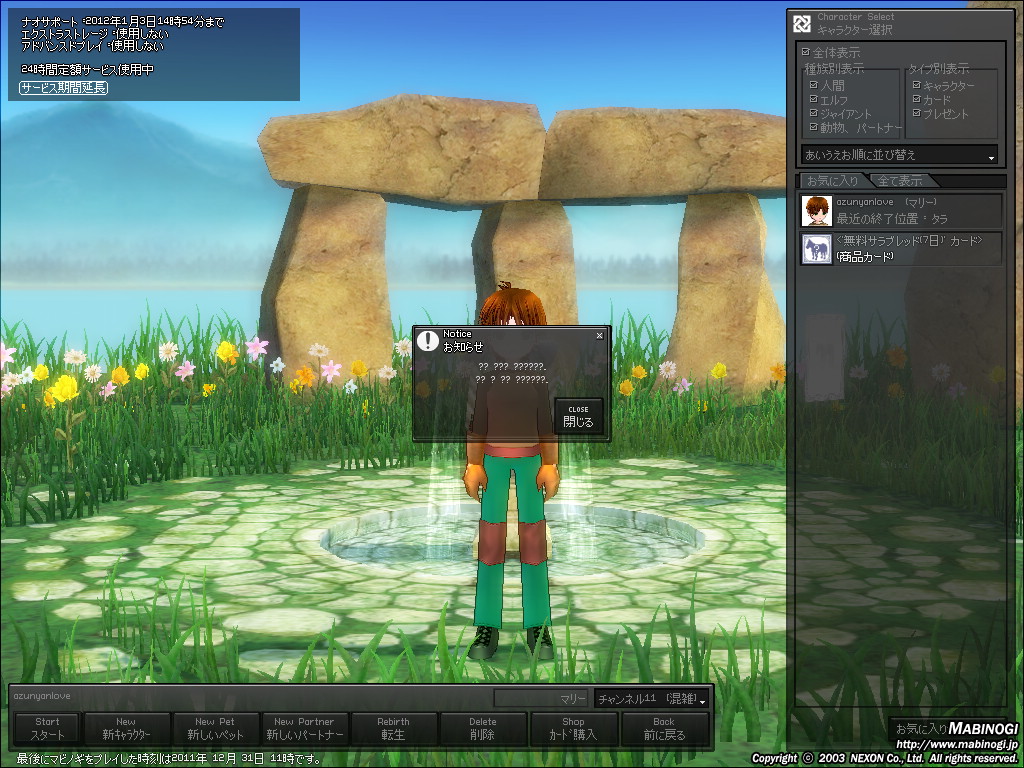Close the Notice dialog with the X
This screenshot has width=1024, height=768.
pos(599,336)
